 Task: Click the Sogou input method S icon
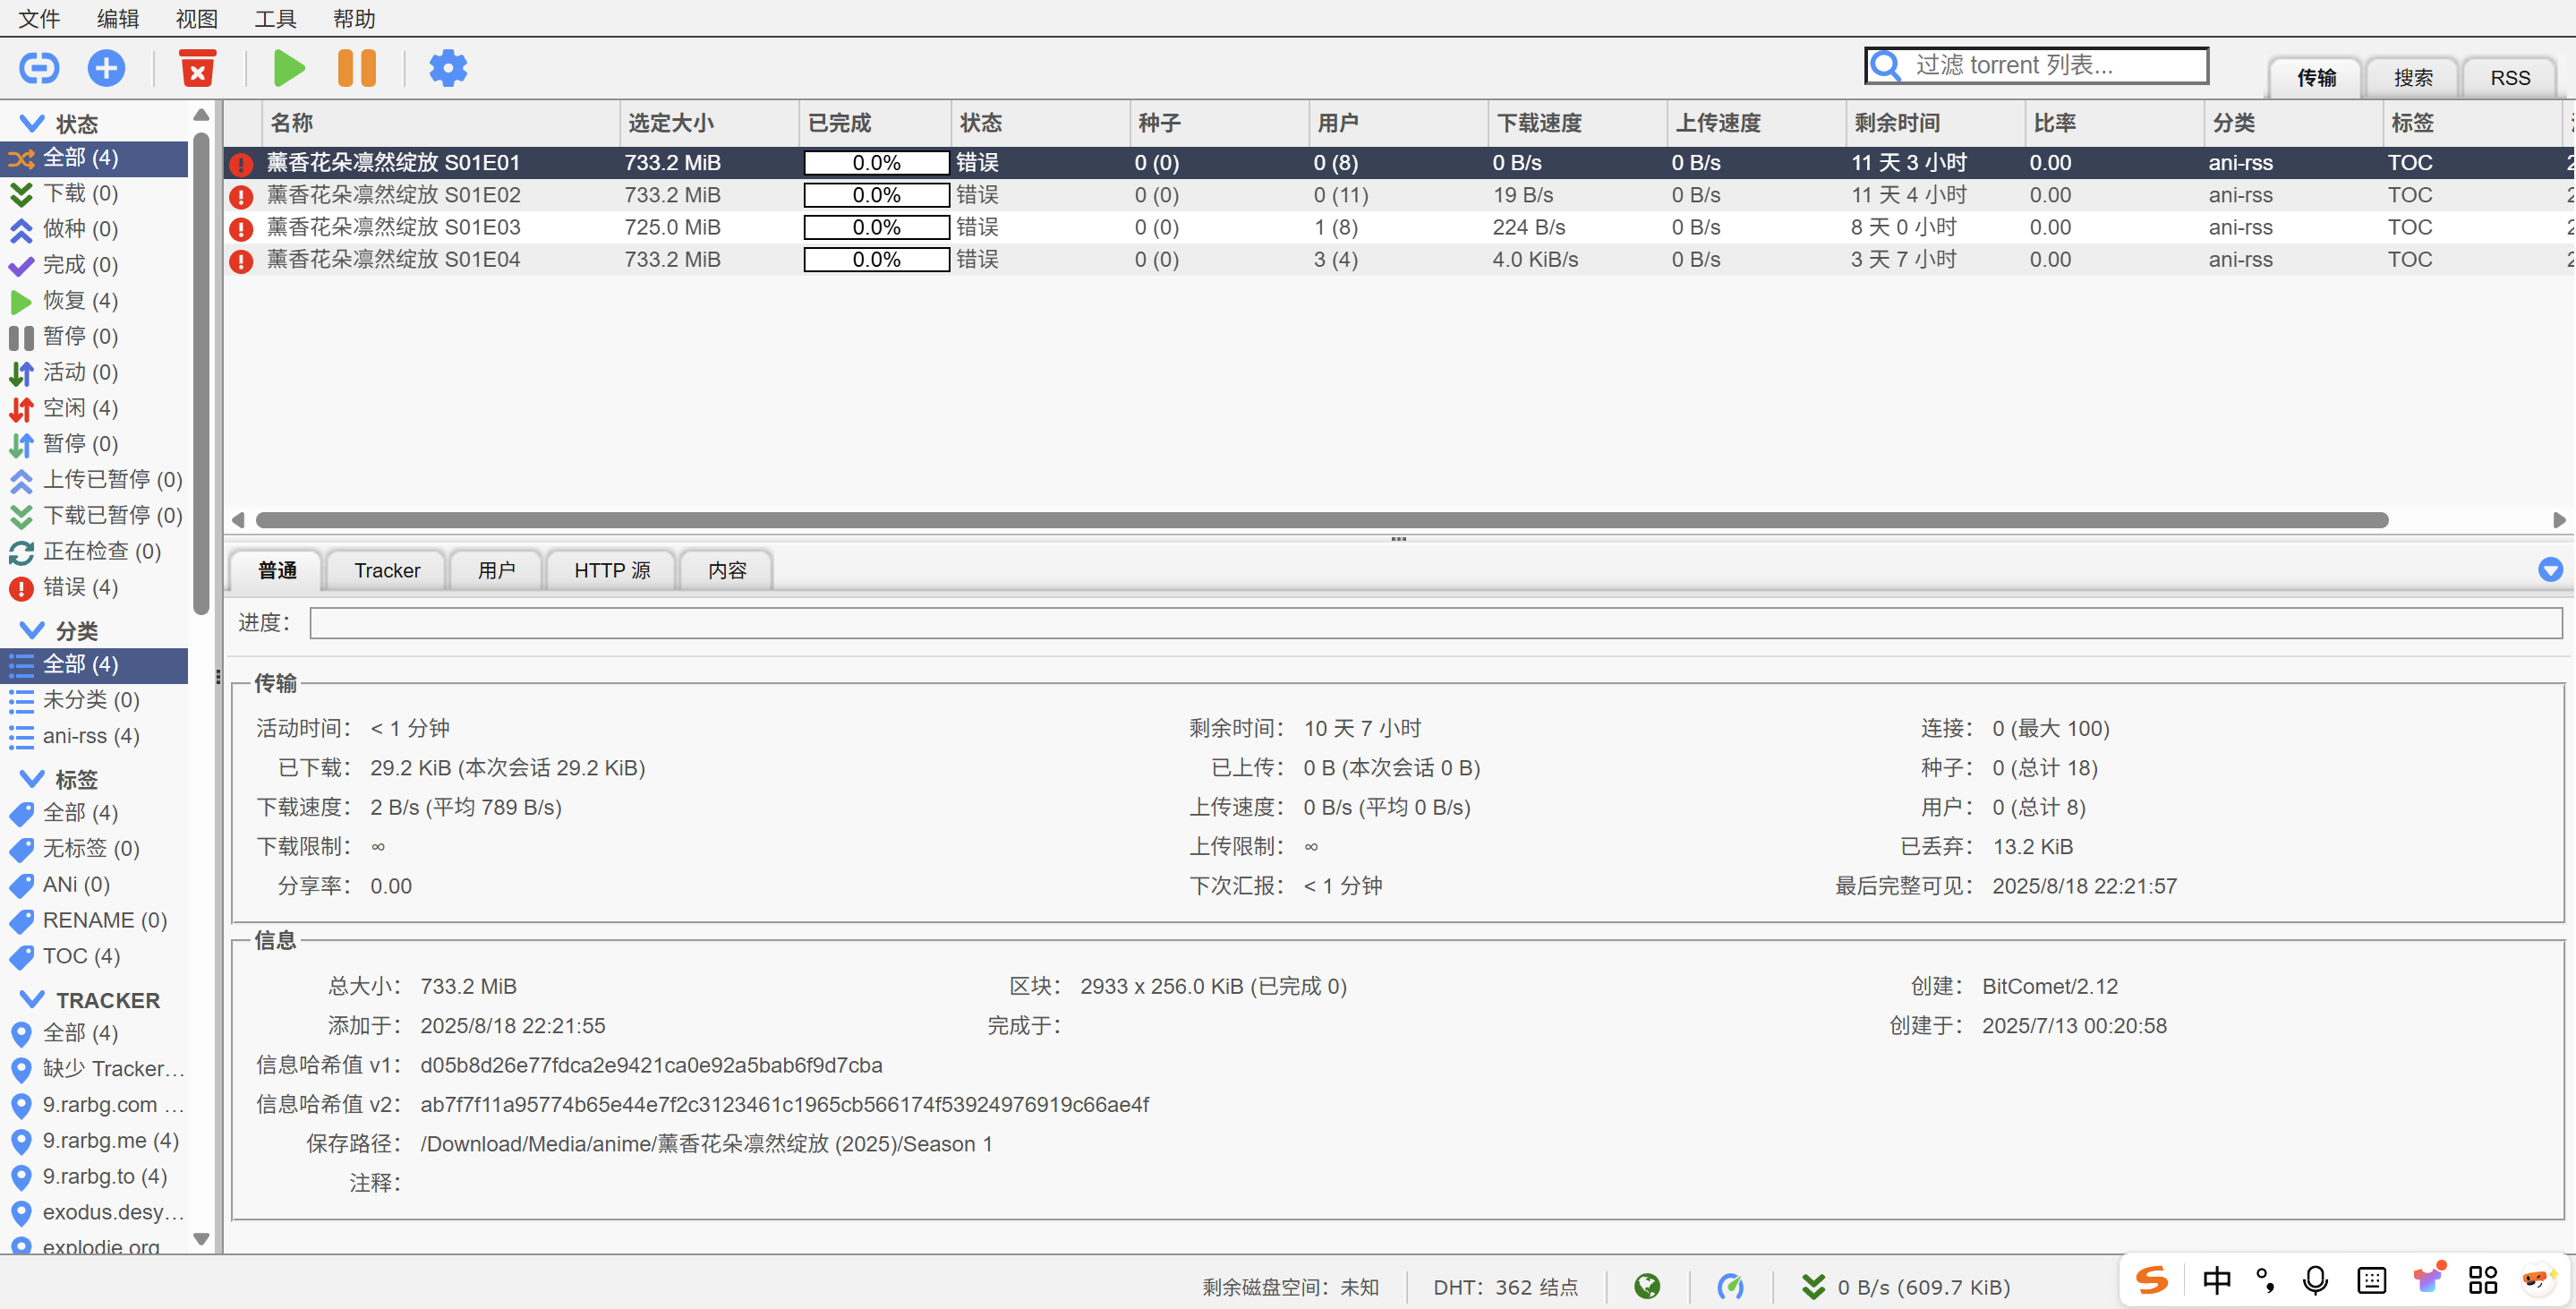2152,1280
